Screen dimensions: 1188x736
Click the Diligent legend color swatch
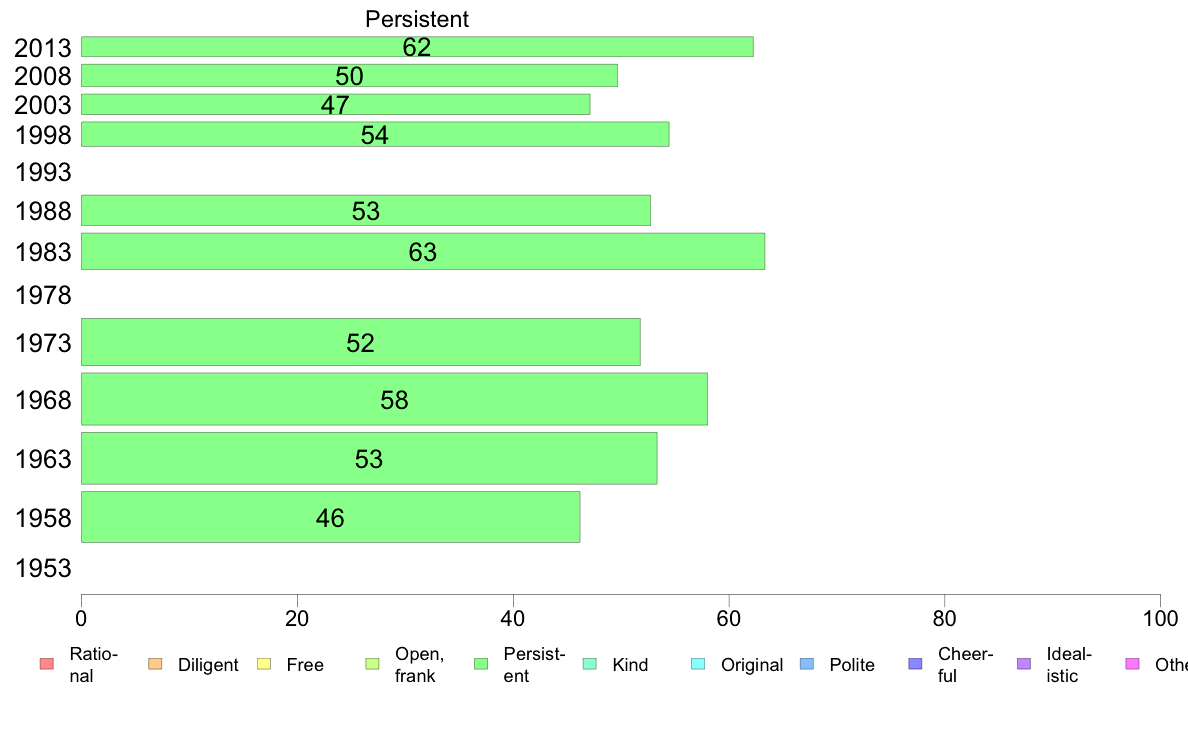(155, 664)
